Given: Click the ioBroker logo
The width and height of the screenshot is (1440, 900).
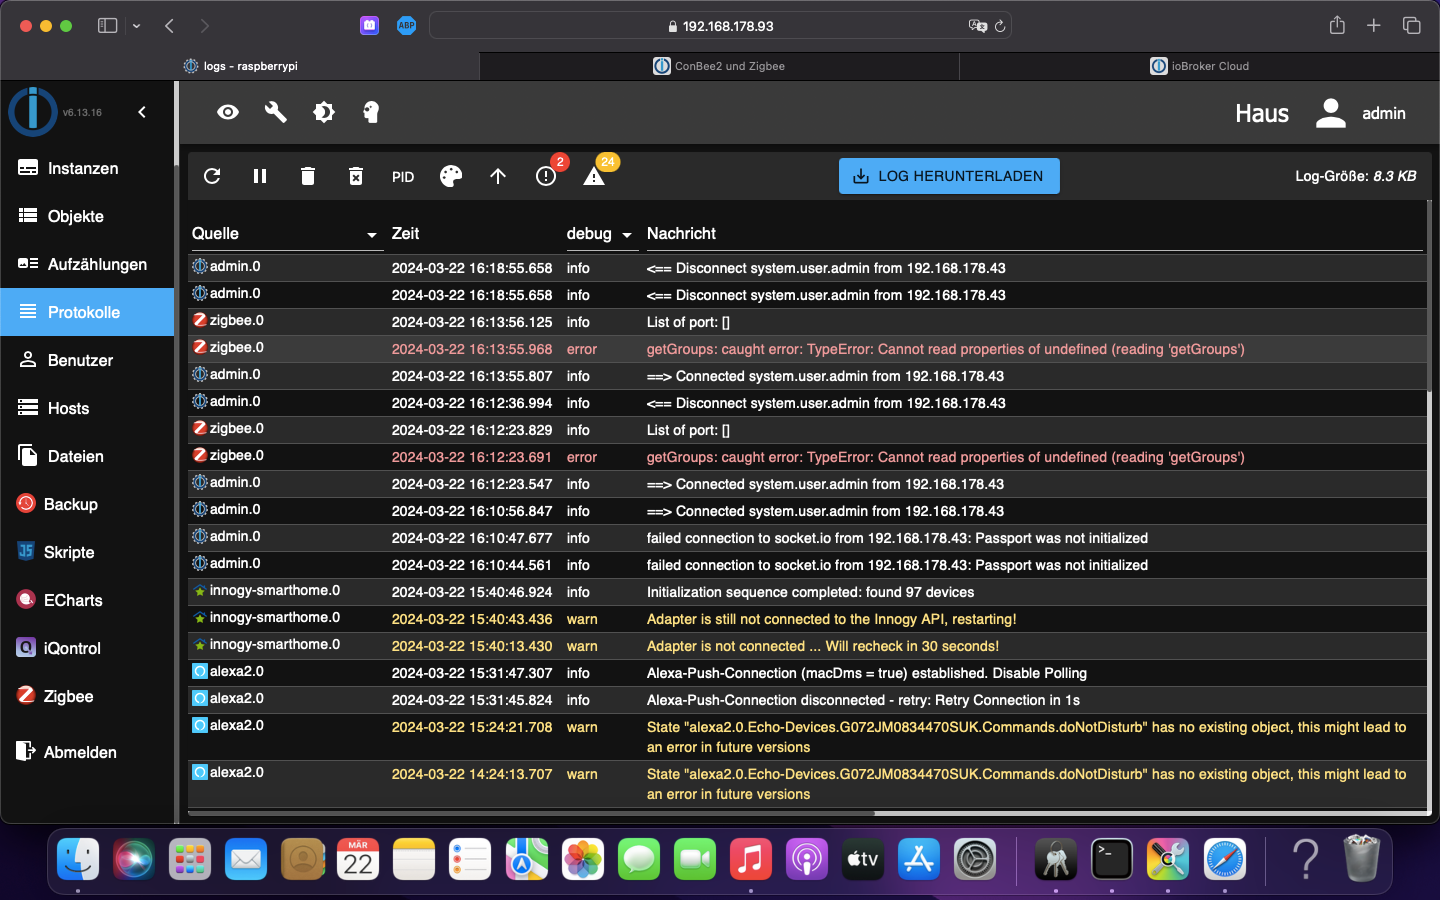Looking at the screenshot, I should point(33,112).
